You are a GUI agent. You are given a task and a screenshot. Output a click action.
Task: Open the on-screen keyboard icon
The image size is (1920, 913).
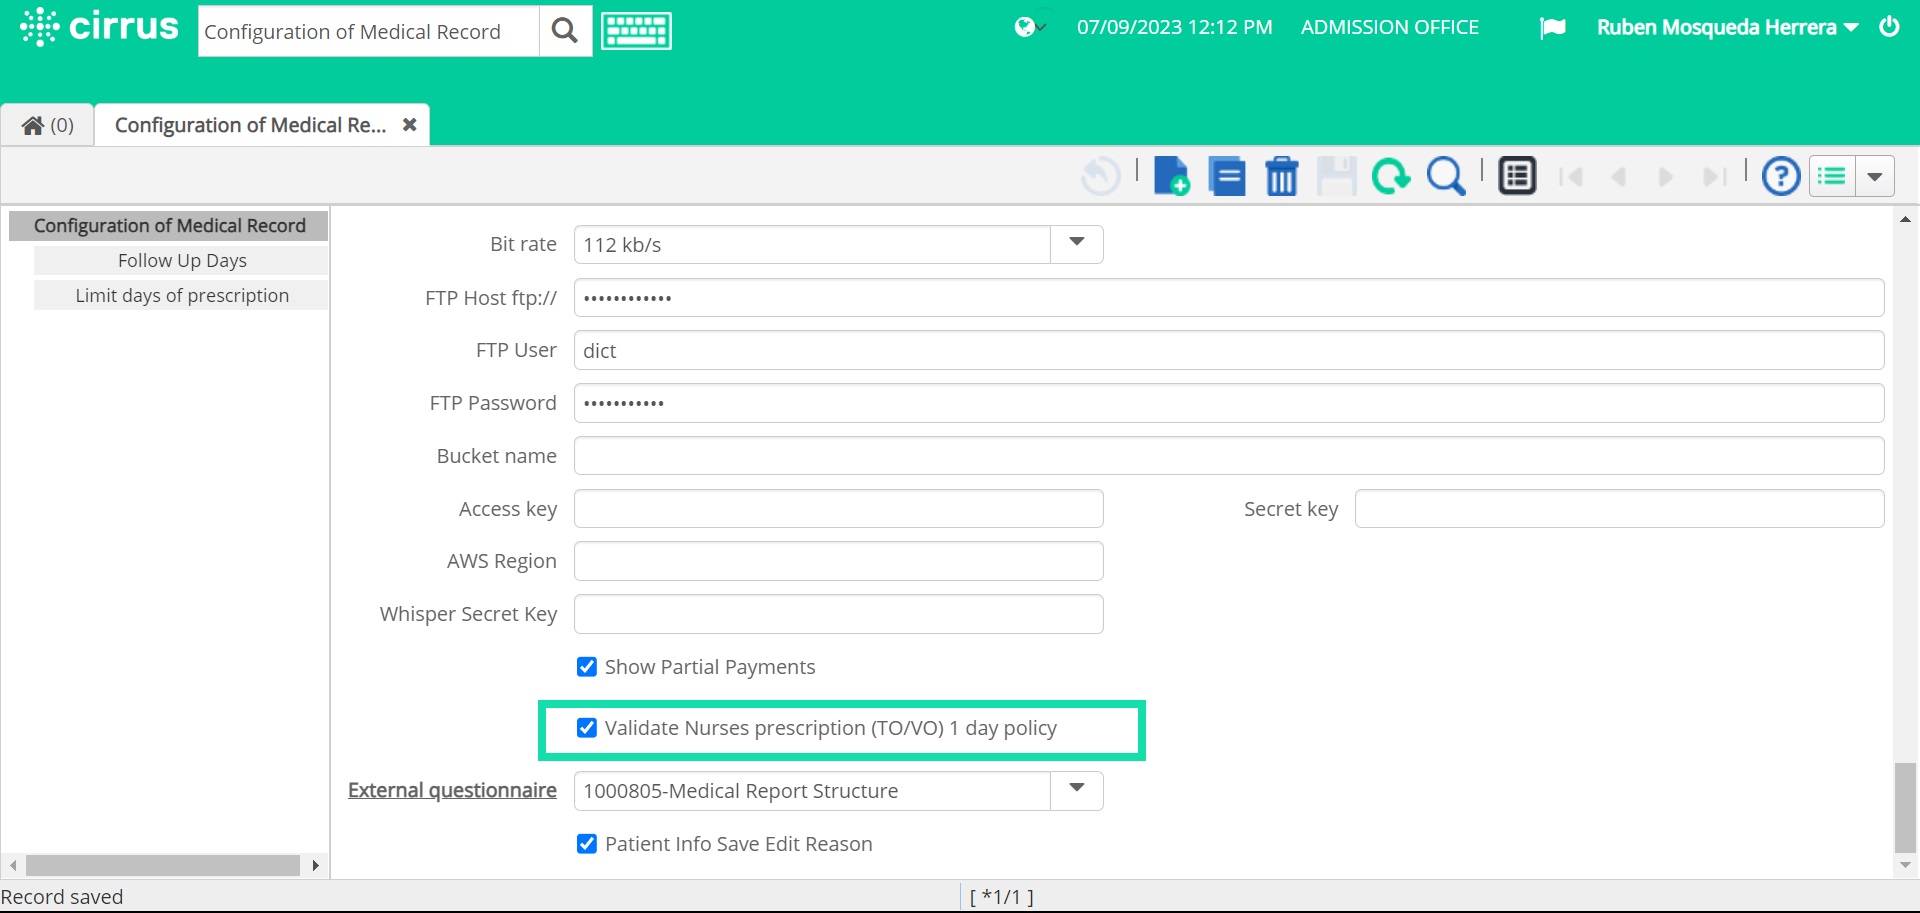pos(636,30)
